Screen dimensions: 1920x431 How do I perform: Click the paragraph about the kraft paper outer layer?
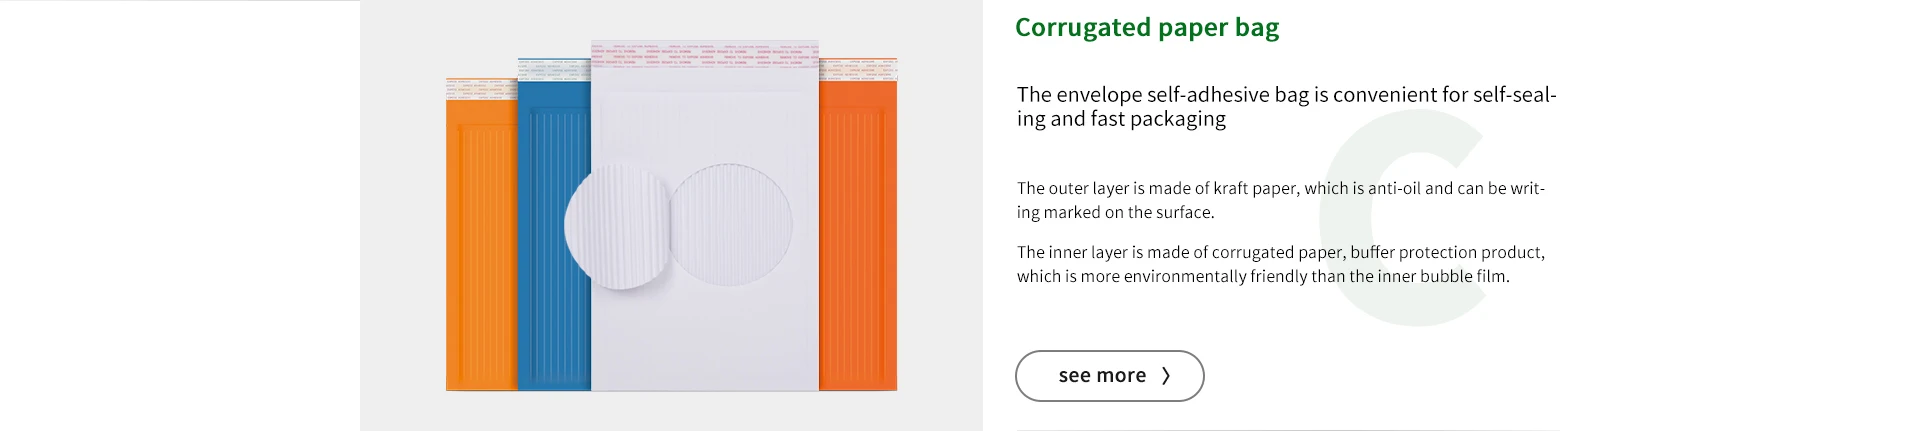pos(1280,200)
